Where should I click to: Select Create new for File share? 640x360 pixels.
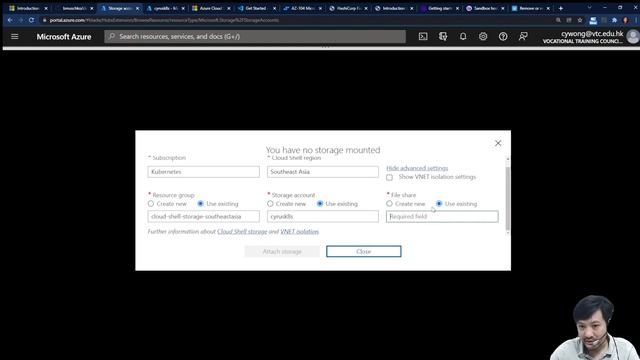coord(389,203)
